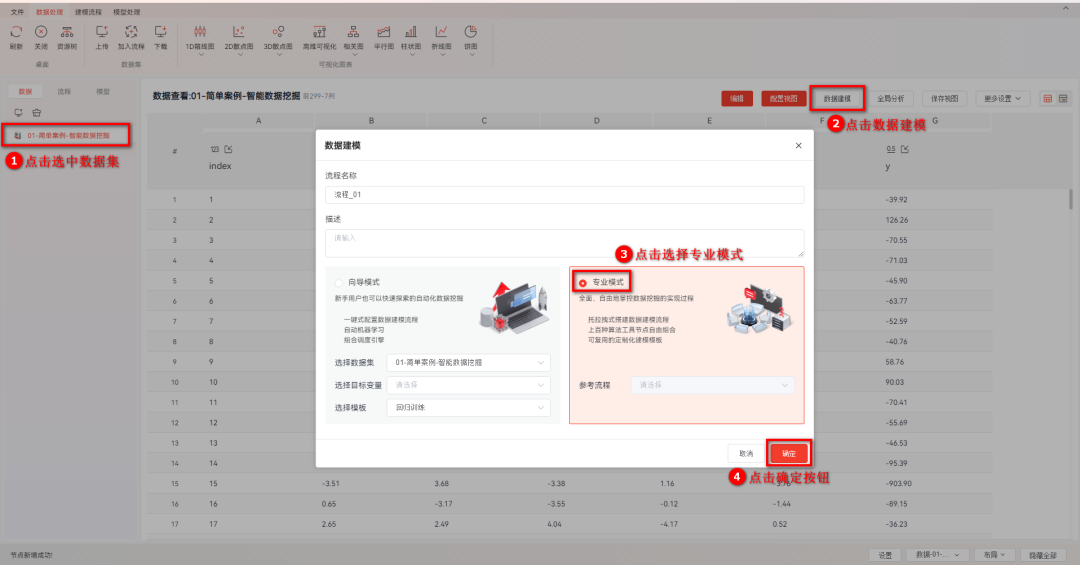The height and width of the screenshot is (565, 1080).
Task: Click the 上传 upload icon
Action: pyautogui.click(x=102, y=32)
